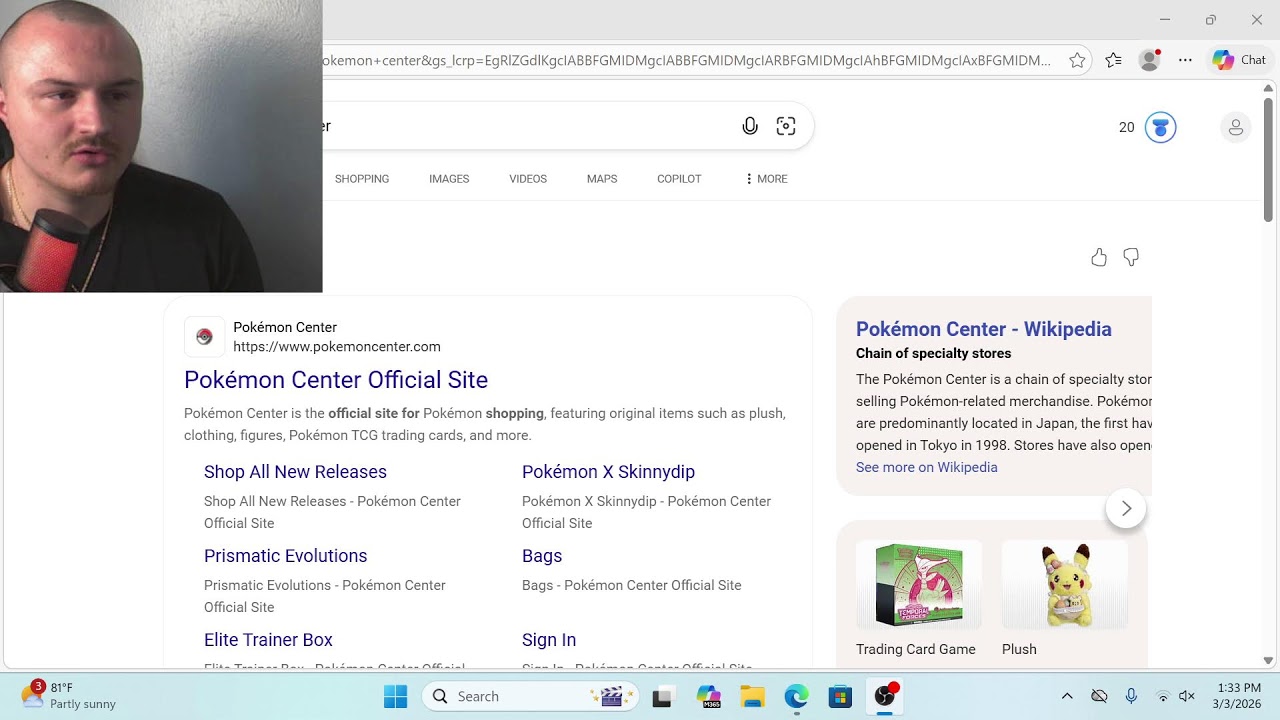Switch to the Images search tab
Image resolution: width=1280 pixels, height=720 pixels.
(449, 179)
